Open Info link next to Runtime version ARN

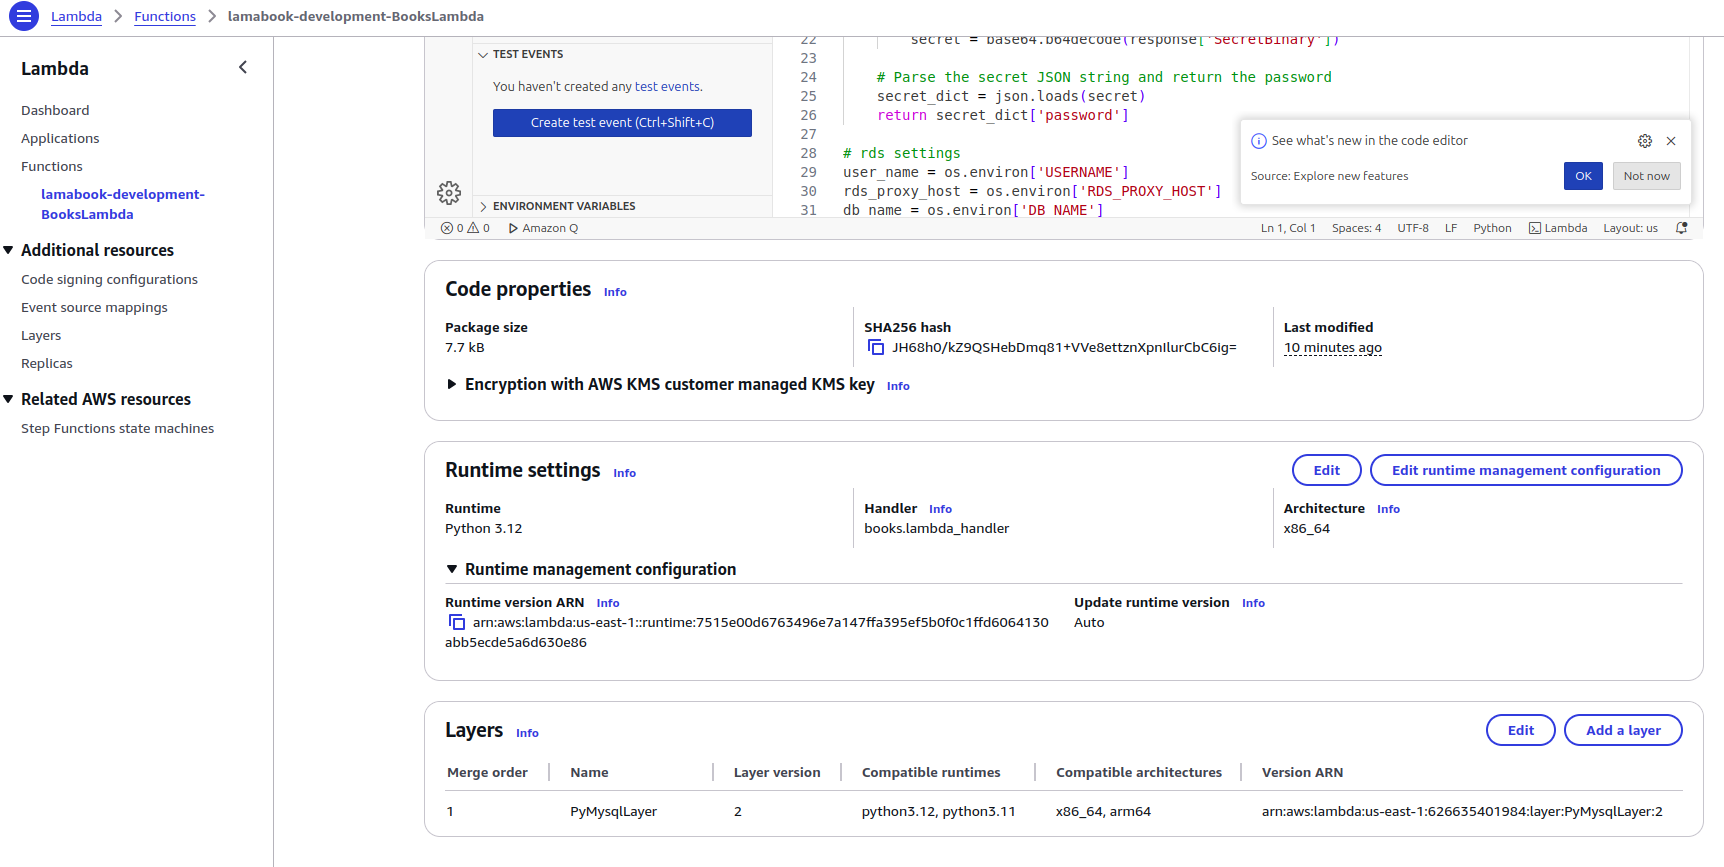coord(608,603)
